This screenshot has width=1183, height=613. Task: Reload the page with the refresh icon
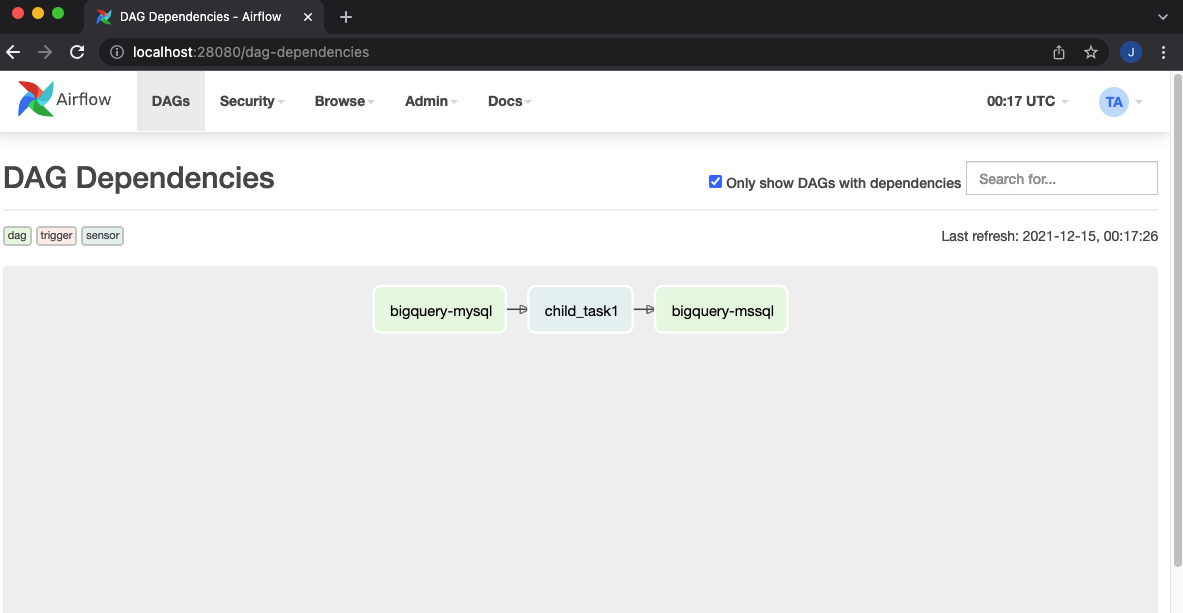77,52
